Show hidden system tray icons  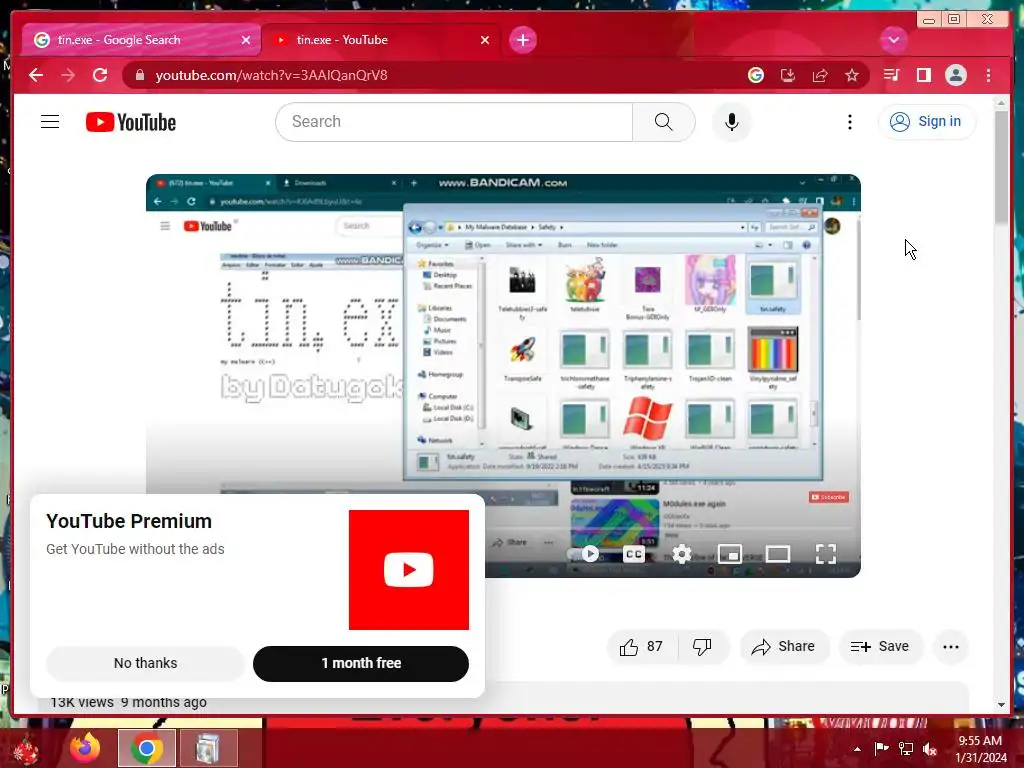point(857,749)
